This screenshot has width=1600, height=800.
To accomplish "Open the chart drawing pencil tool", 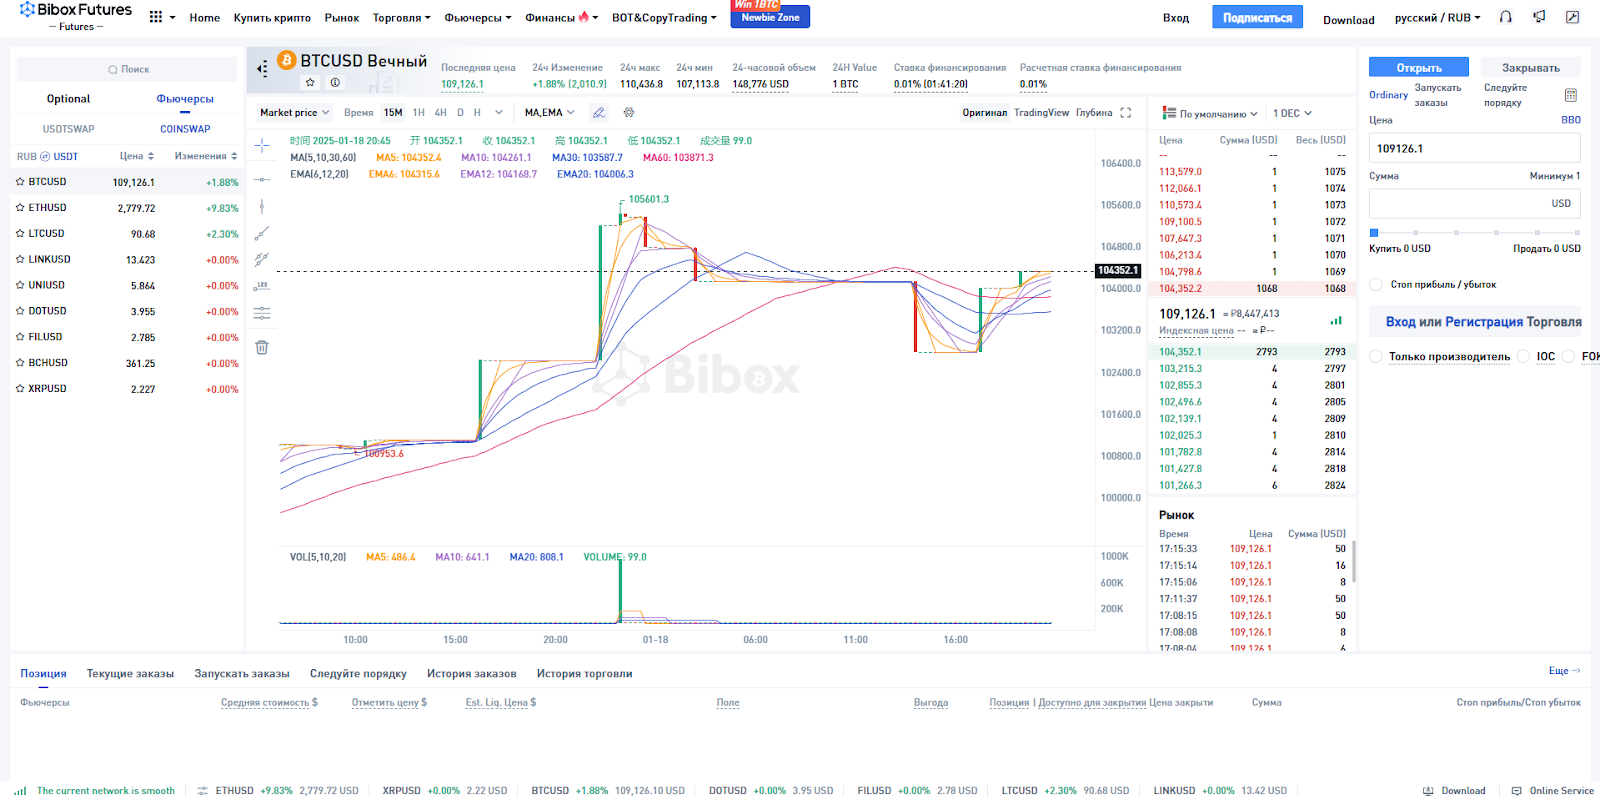I will pyautogui.click(x=598, y=113).
